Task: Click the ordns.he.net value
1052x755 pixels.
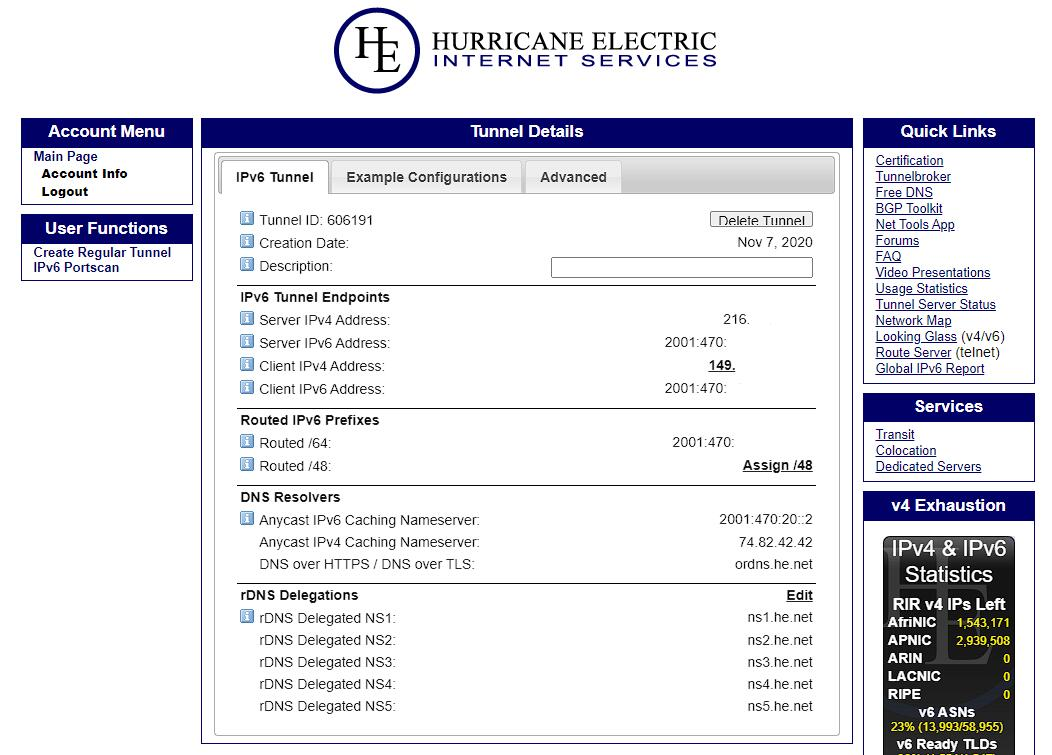Action: (x=774, y=564)
